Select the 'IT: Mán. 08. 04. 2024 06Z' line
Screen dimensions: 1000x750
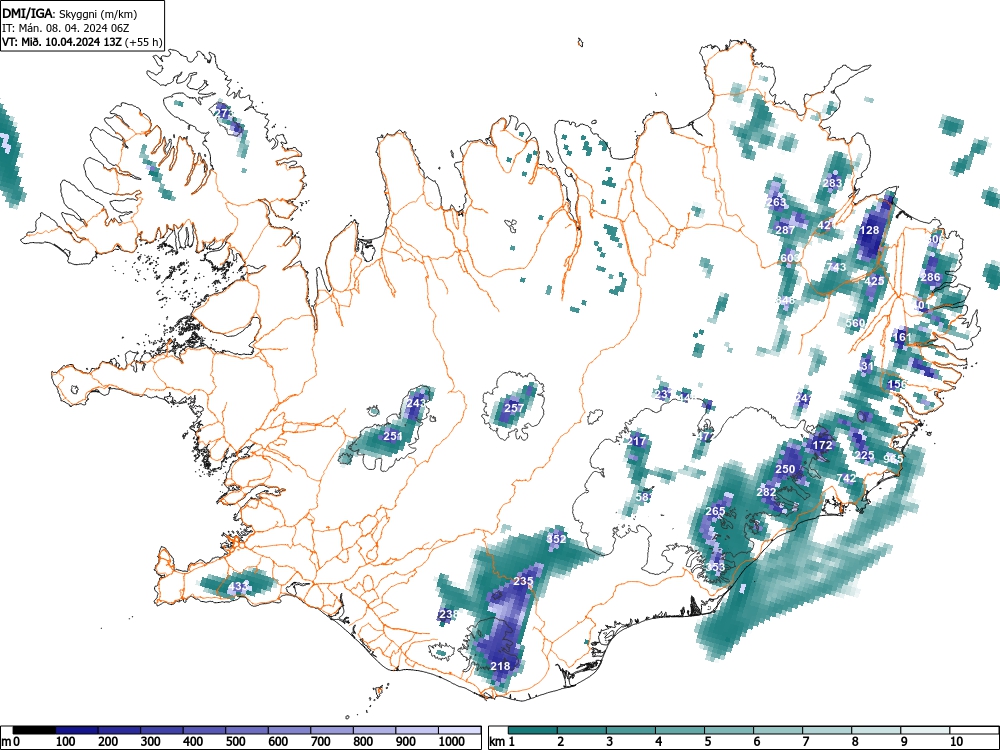tap(66, 28)
